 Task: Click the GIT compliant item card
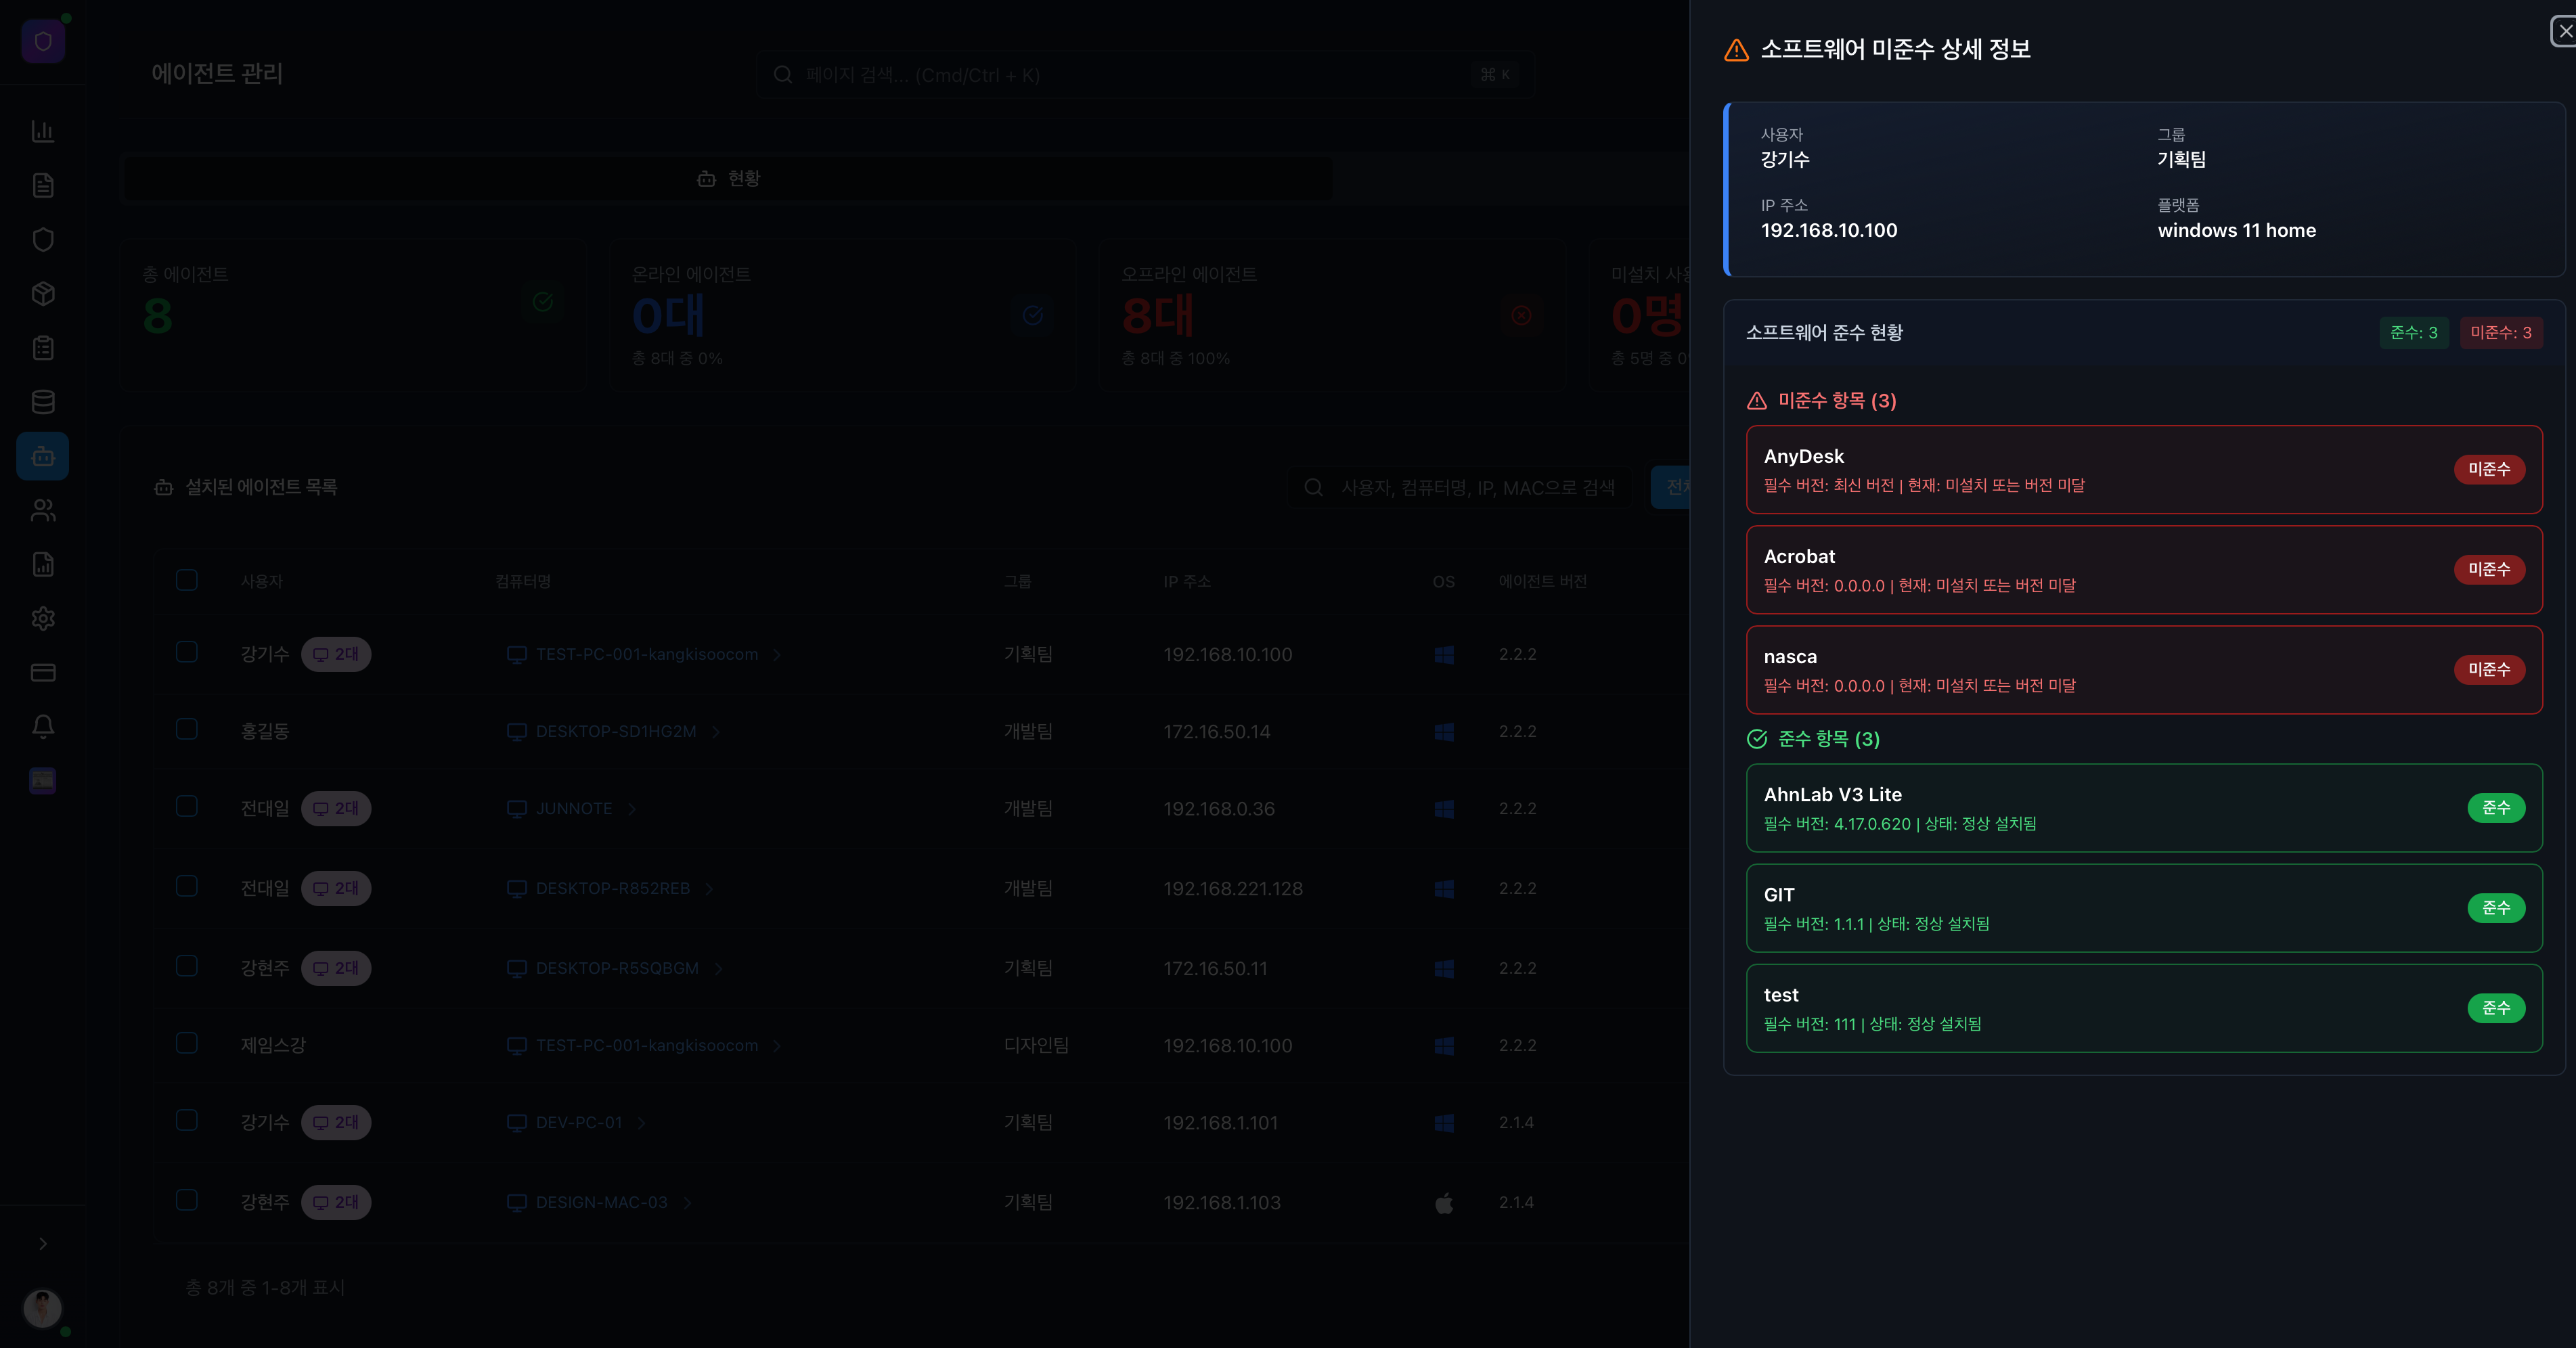pos(2144,908)
